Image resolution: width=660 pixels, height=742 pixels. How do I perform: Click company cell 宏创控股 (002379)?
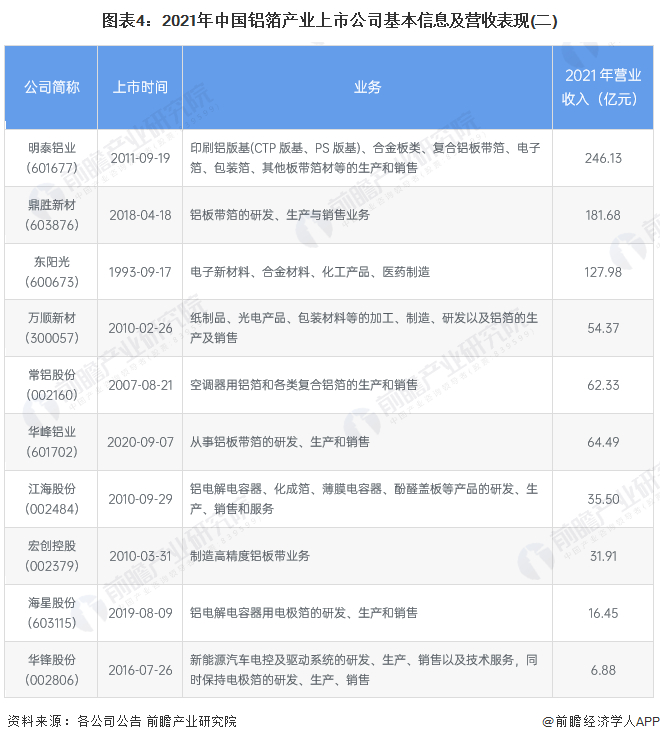pyautogui.click(x=52, y=556)
